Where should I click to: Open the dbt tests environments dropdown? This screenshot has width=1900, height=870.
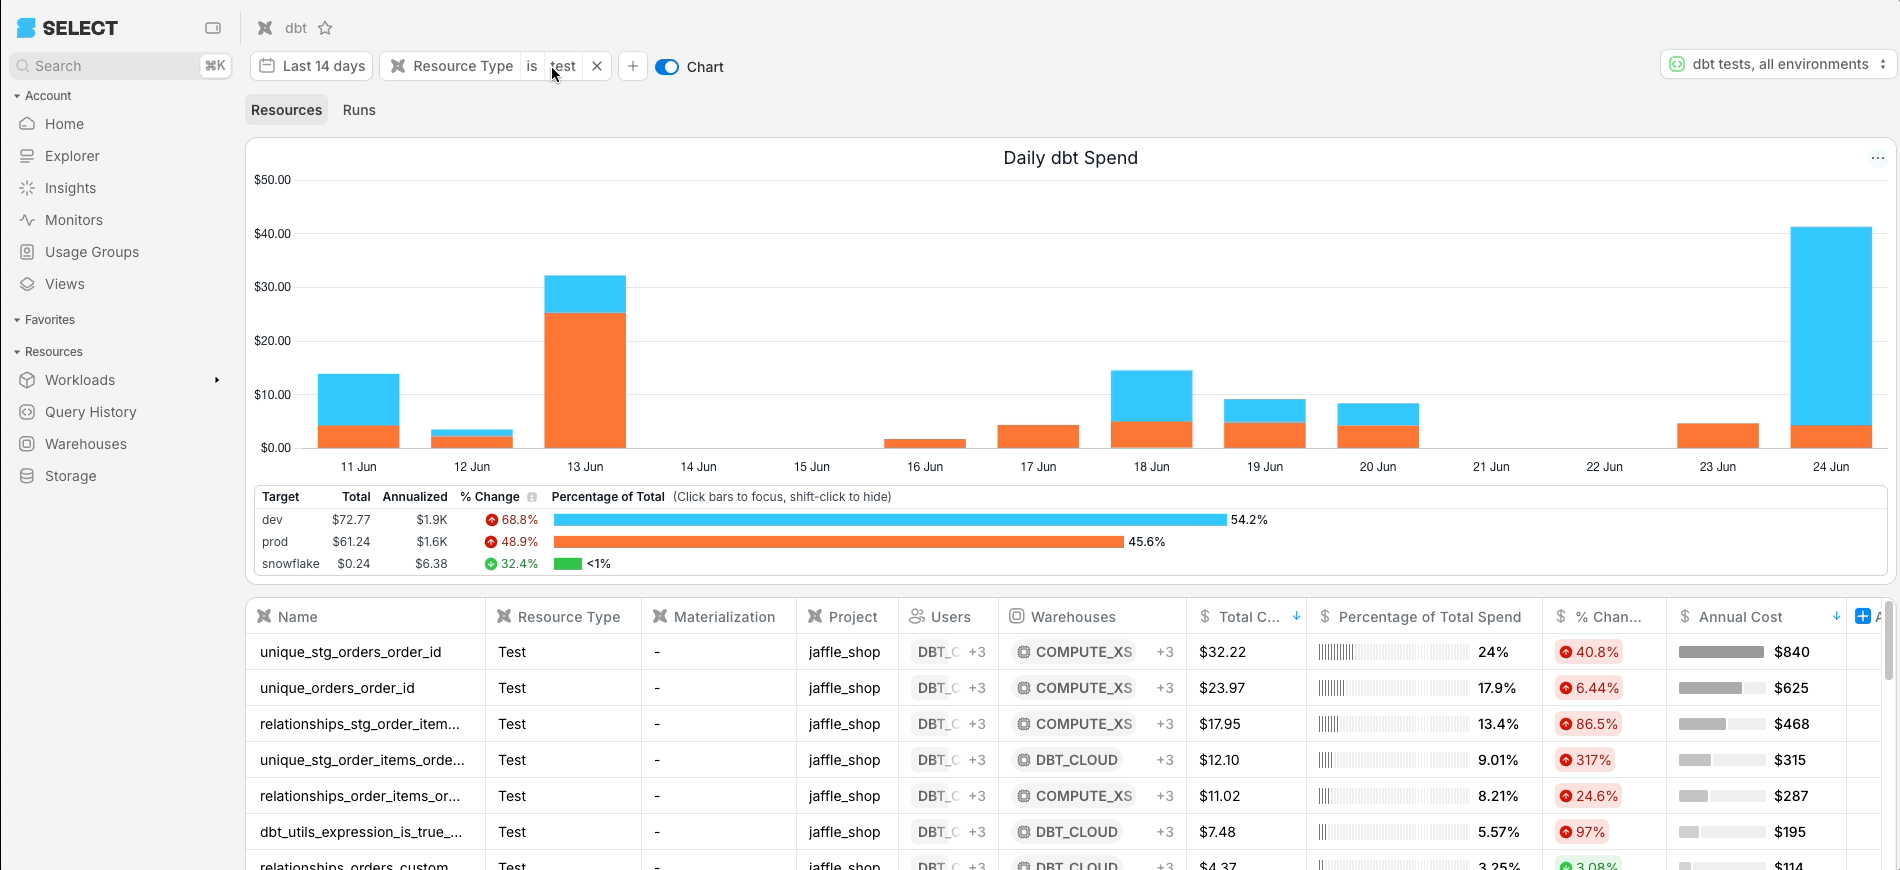click(x=1779, y=64)
